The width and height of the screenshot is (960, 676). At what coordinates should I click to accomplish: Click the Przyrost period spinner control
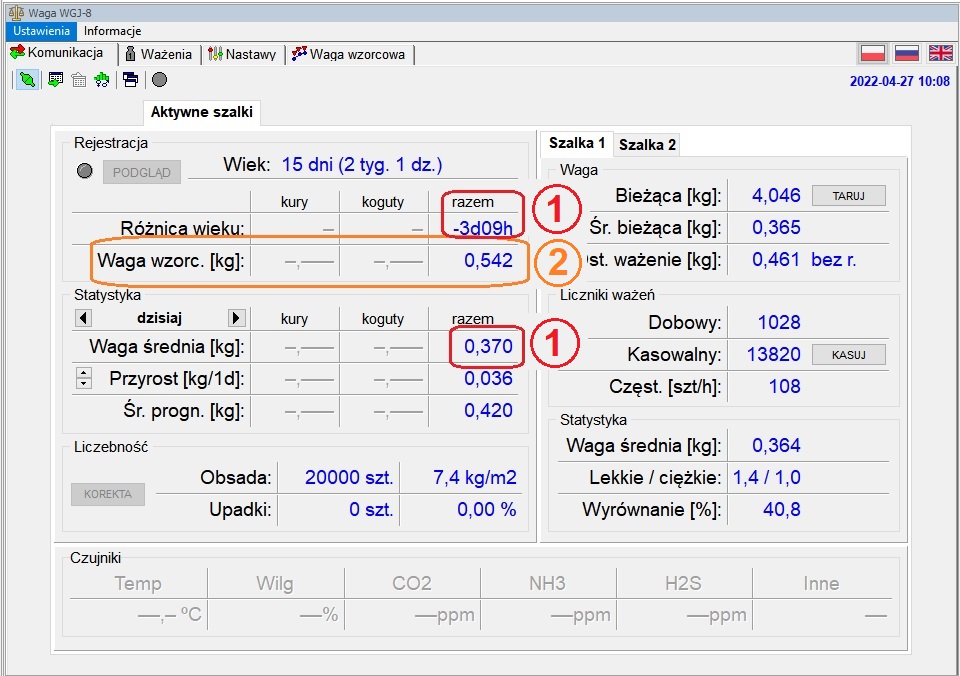[x=84, y=378]
